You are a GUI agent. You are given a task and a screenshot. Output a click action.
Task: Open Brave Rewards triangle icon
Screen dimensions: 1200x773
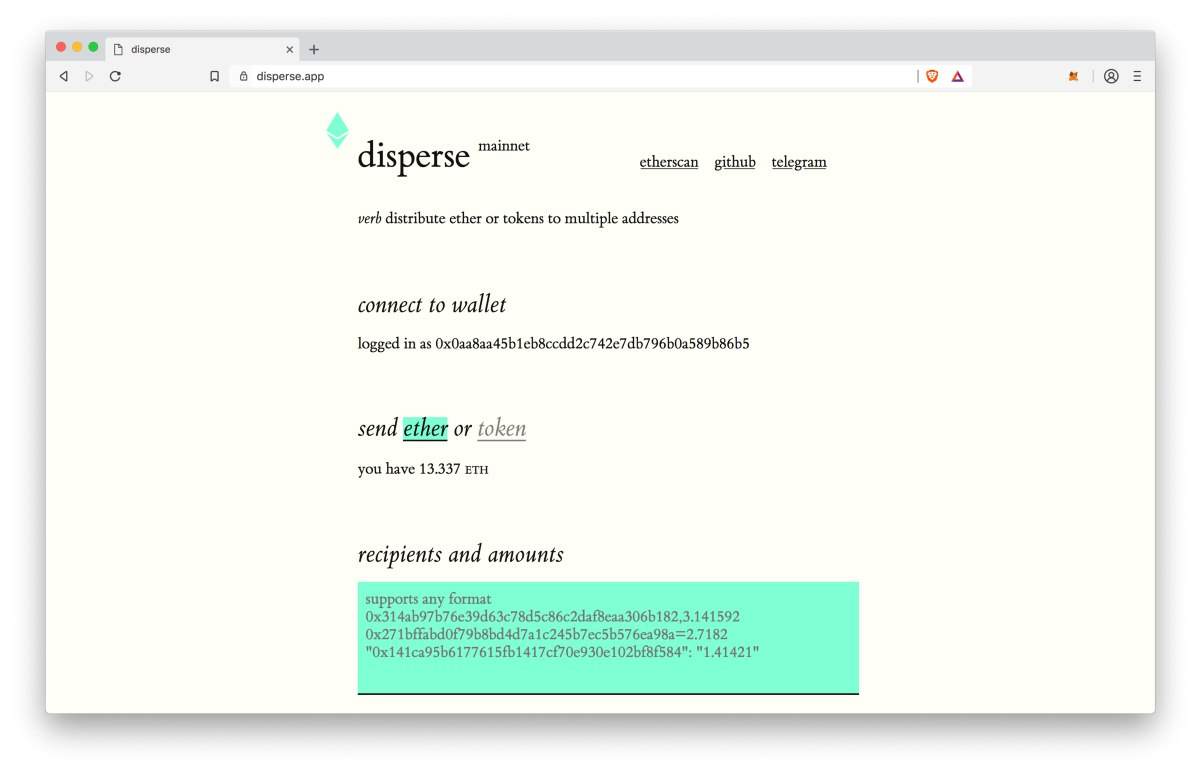pyautogui.click(x=957, y=76)
